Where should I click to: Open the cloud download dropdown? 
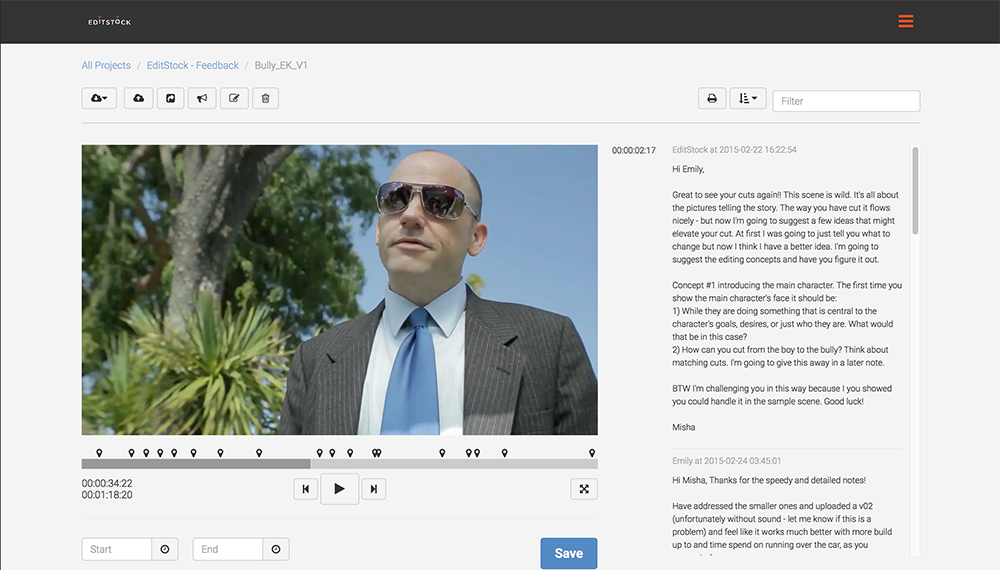(99, 98)
